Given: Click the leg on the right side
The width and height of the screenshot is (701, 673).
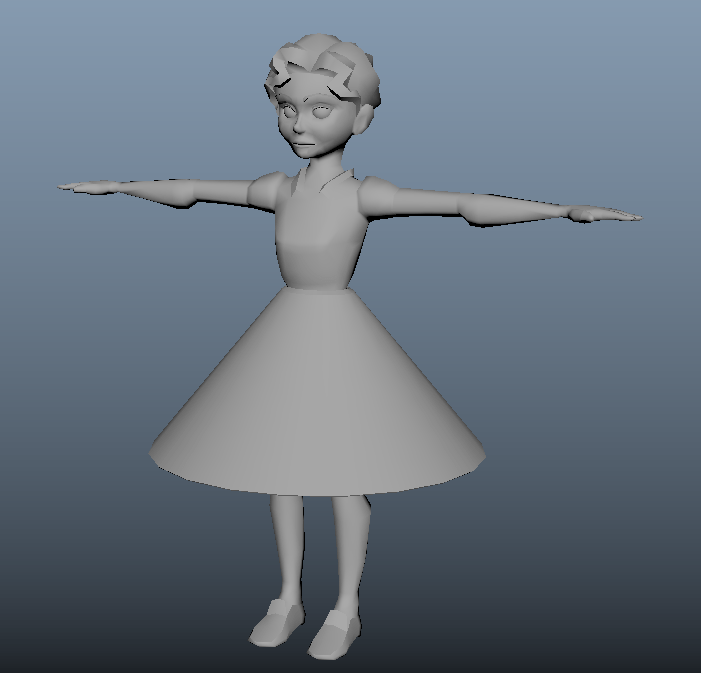Looking at the screenshot, I should 349,550.
